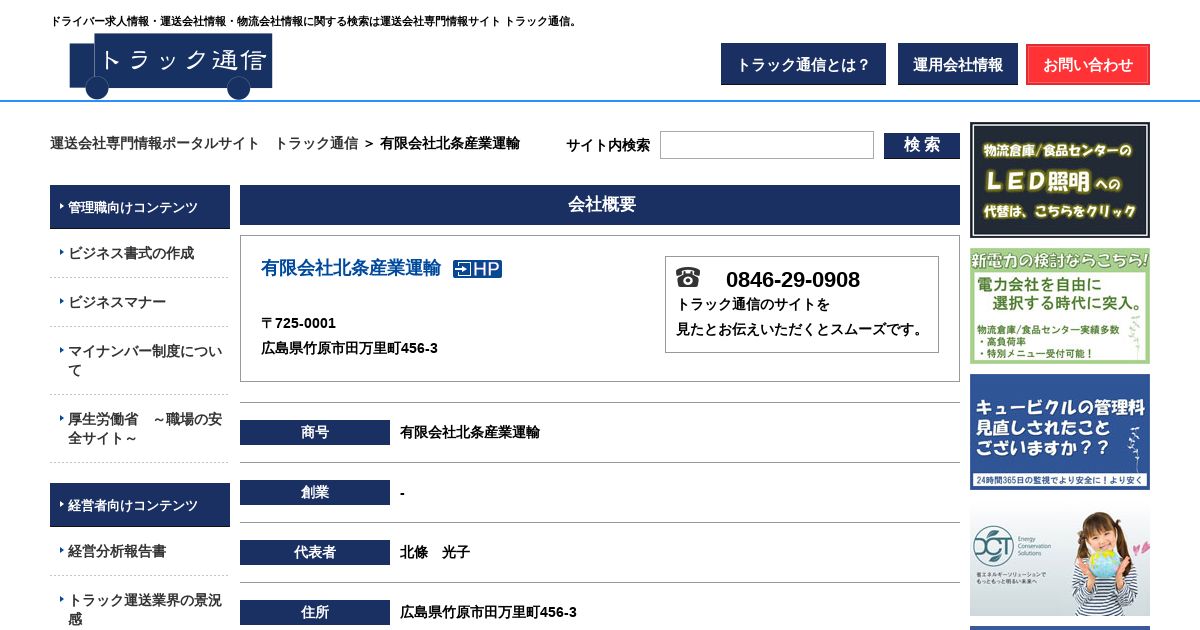This screenshot has width=1200, height=630.
Task: Click the red お問い合わせ button
Action: pyautogui.click(x=1088, y=64)
